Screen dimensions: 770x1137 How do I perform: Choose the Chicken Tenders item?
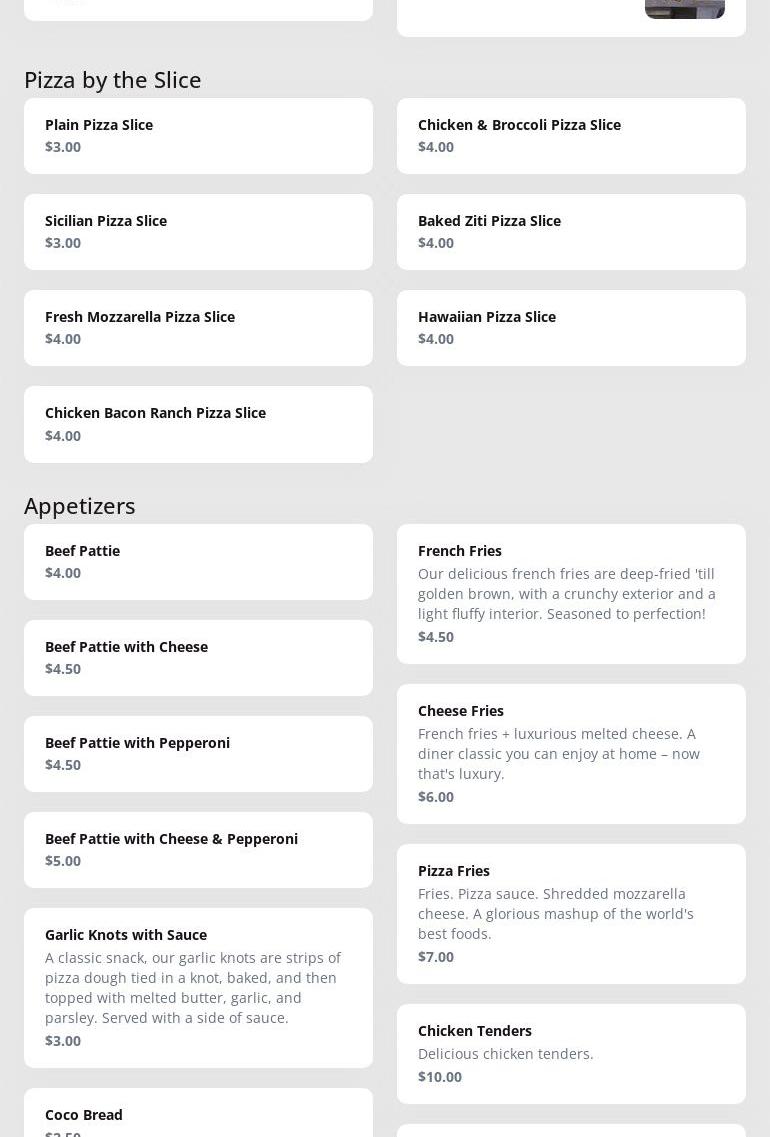(x=571, y=1054)
